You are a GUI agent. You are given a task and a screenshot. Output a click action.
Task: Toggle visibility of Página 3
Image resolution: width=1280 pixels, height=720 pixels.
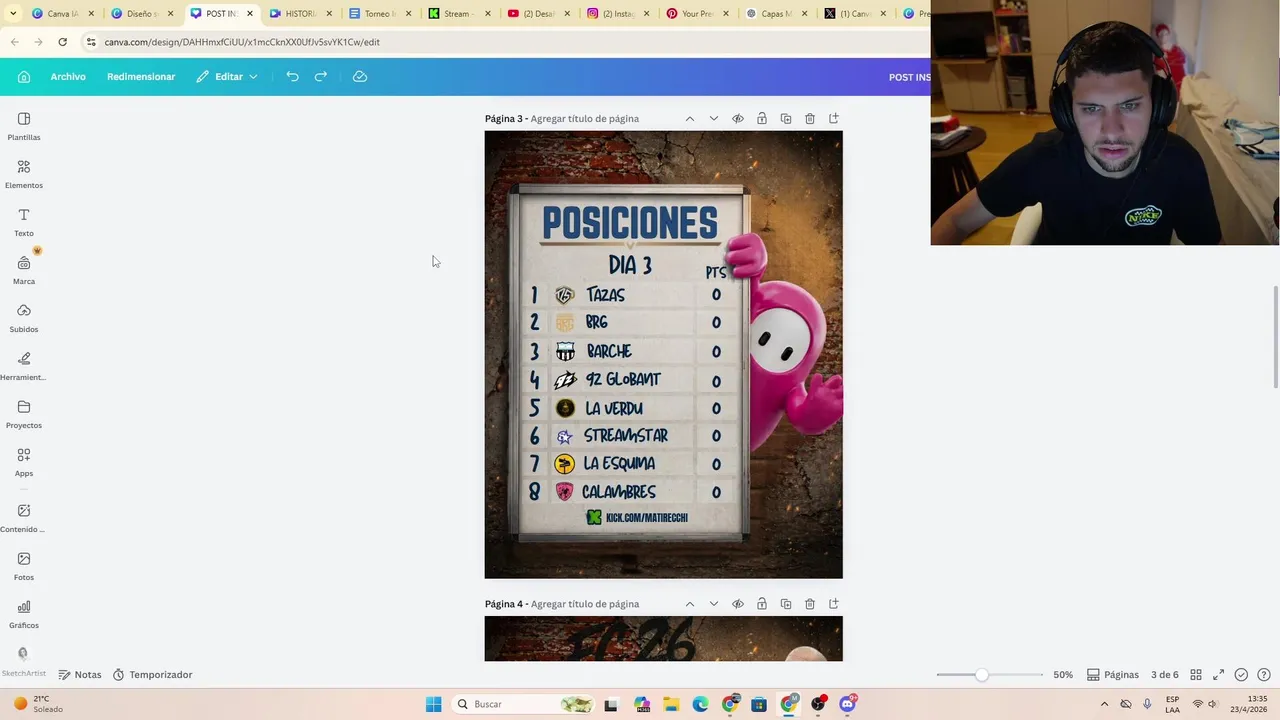click(738, 119)
